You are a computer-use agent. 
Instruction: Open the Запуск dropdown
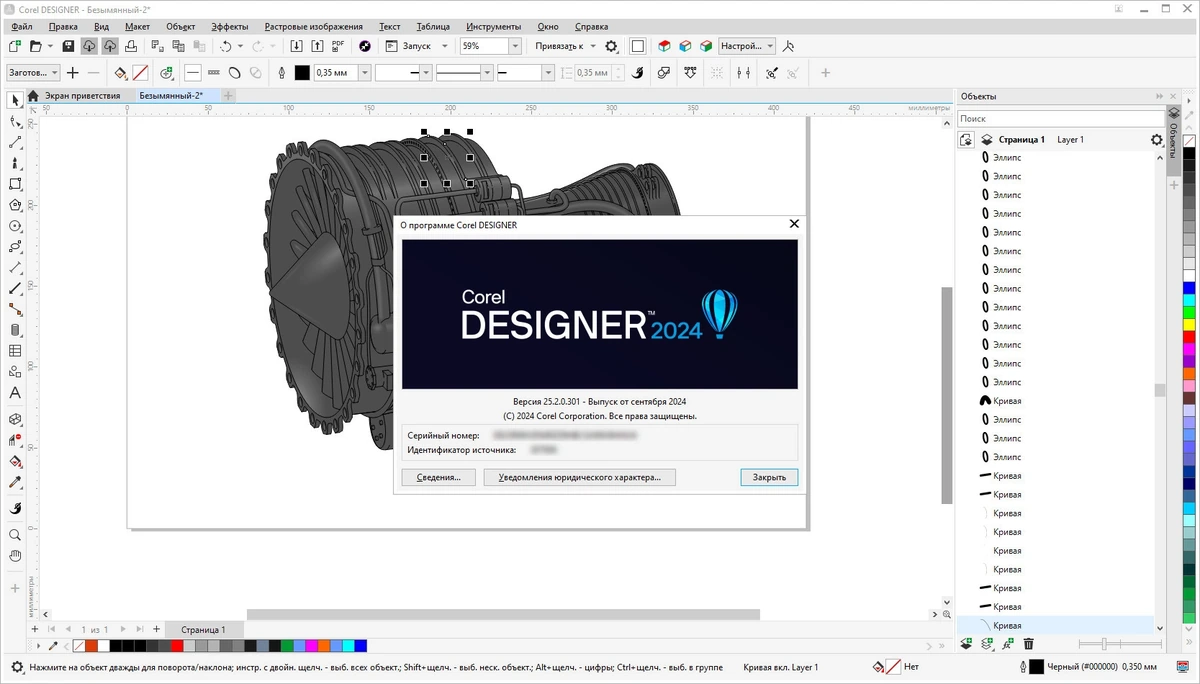tap(443, 46)
